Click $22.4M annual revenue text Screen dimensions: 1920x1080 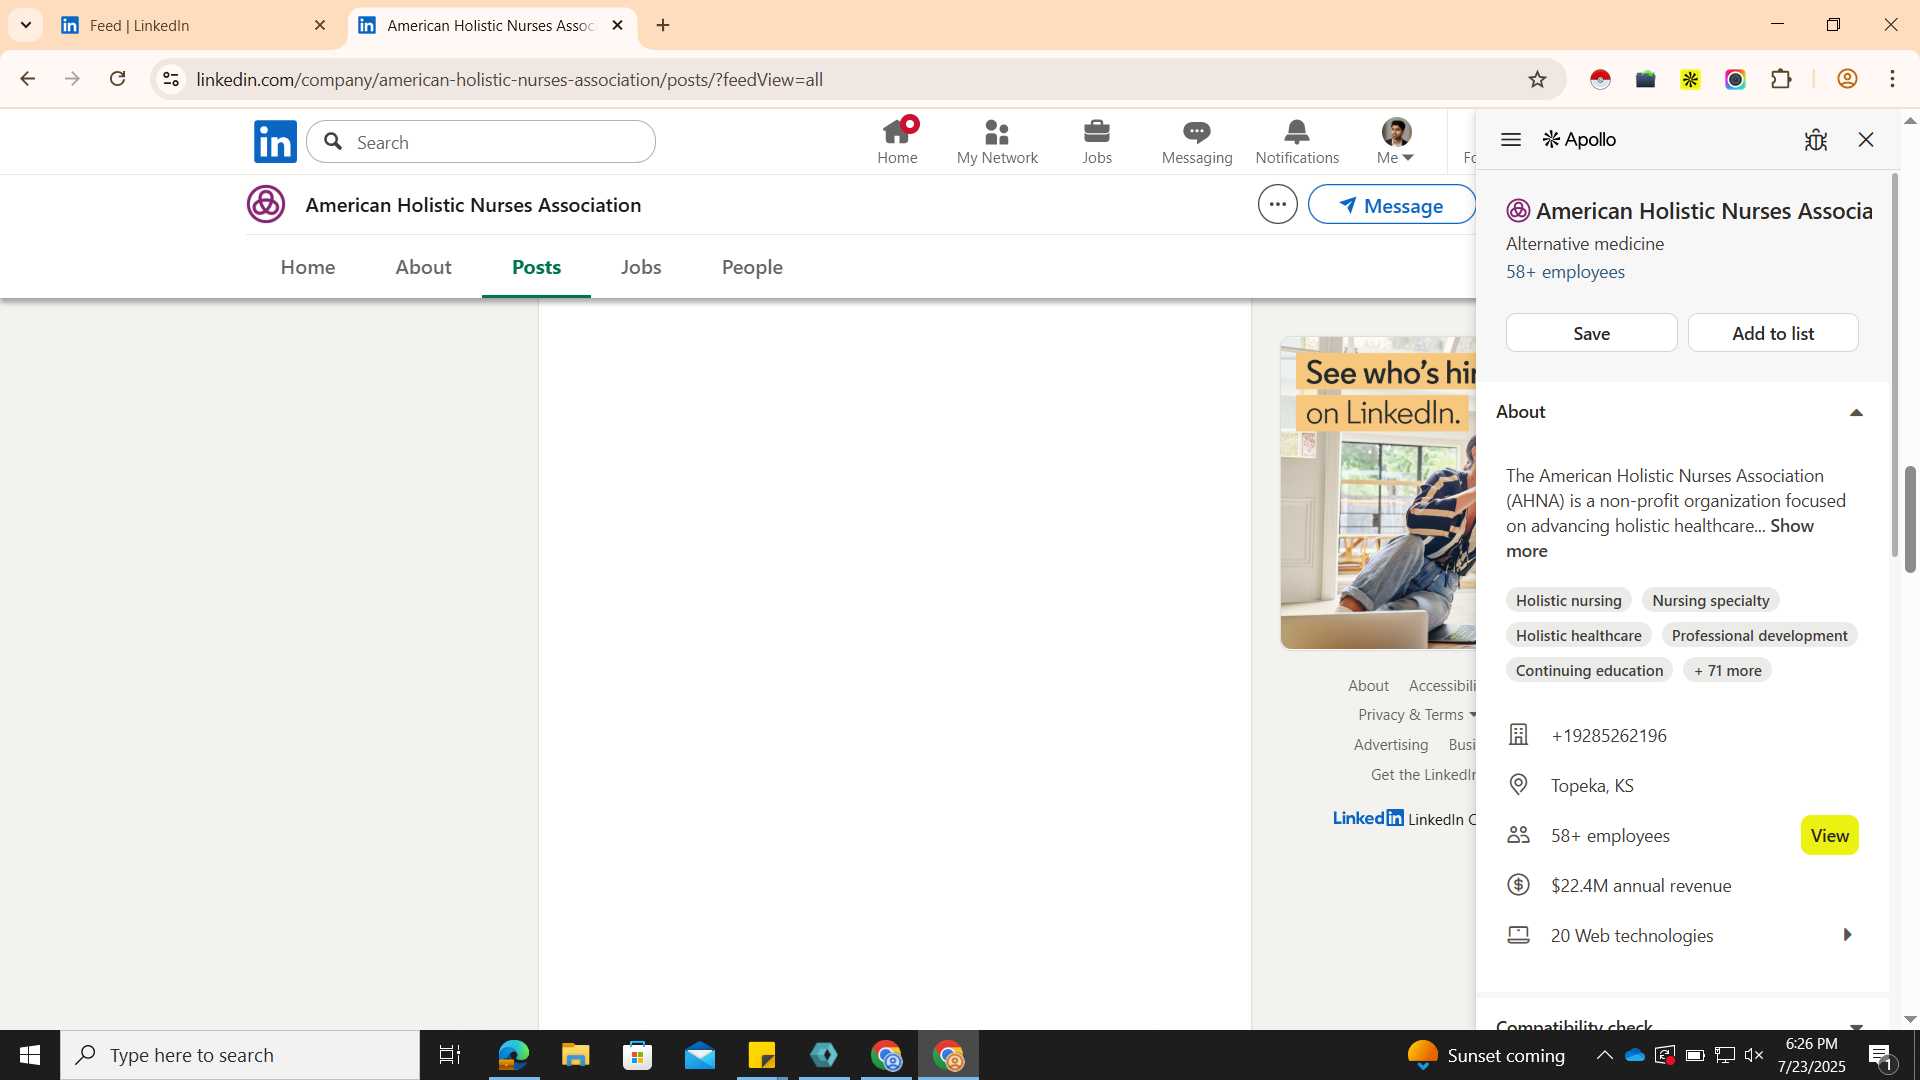click(x=1641, y=886)
